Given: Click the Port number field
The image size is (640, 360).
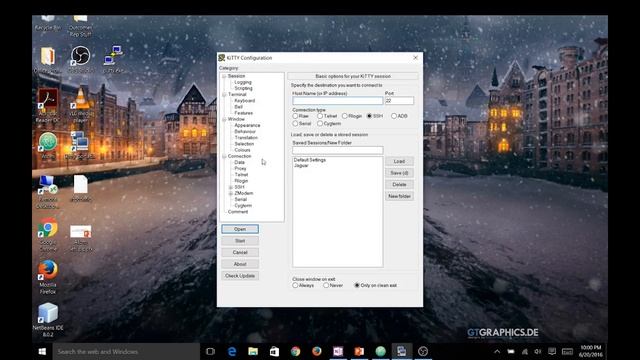Looking at the screenshot, I should [x=399, y=101].
